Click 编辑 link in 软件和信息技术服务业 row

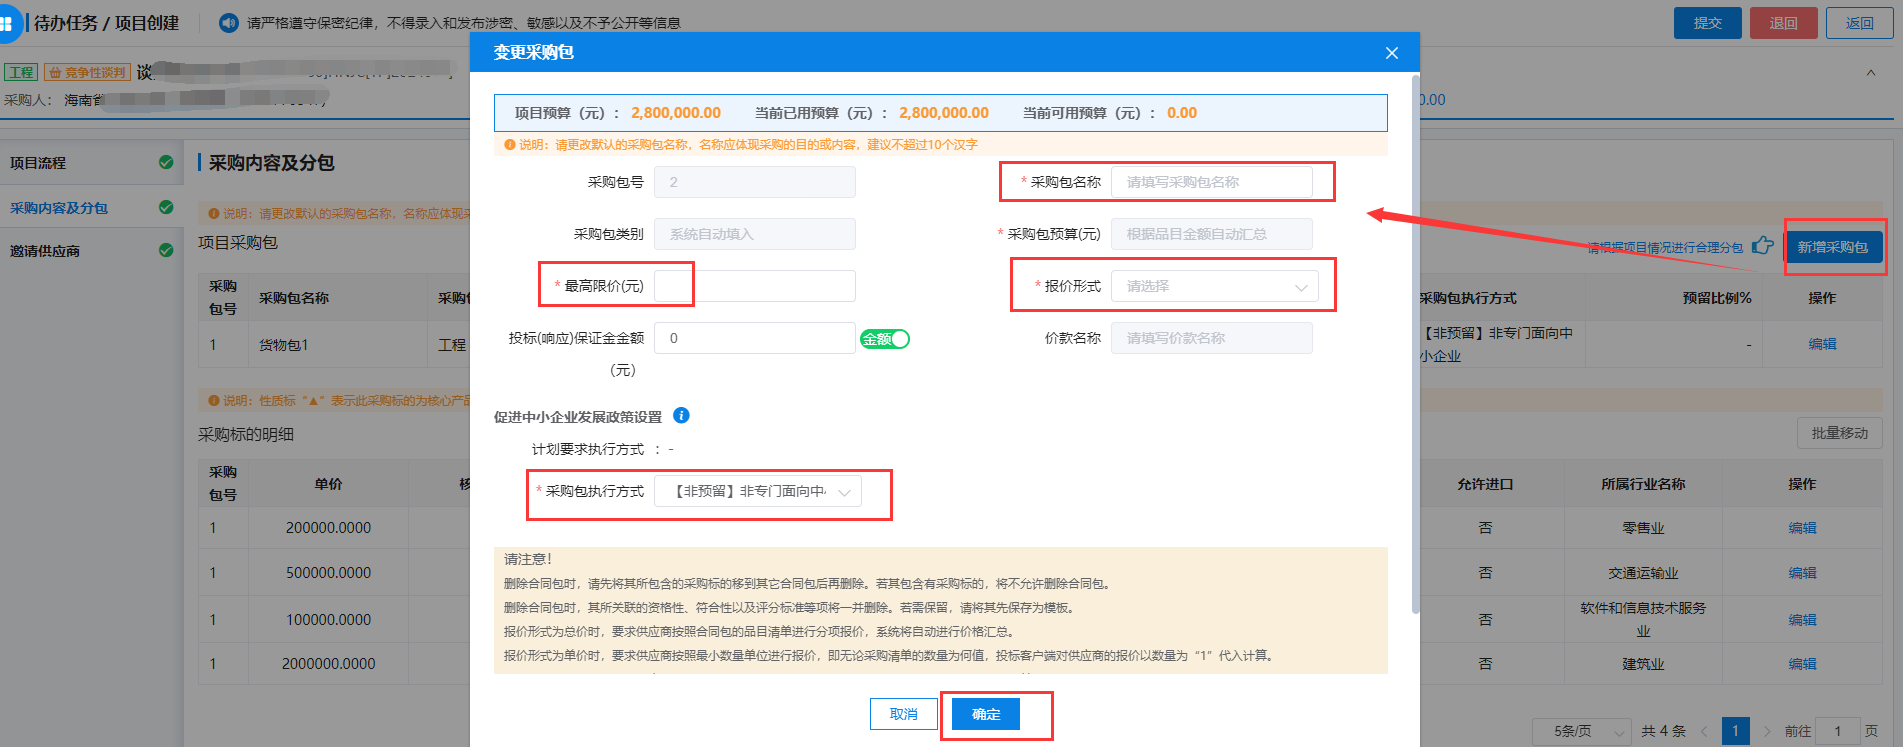(x=1802, y=620)
